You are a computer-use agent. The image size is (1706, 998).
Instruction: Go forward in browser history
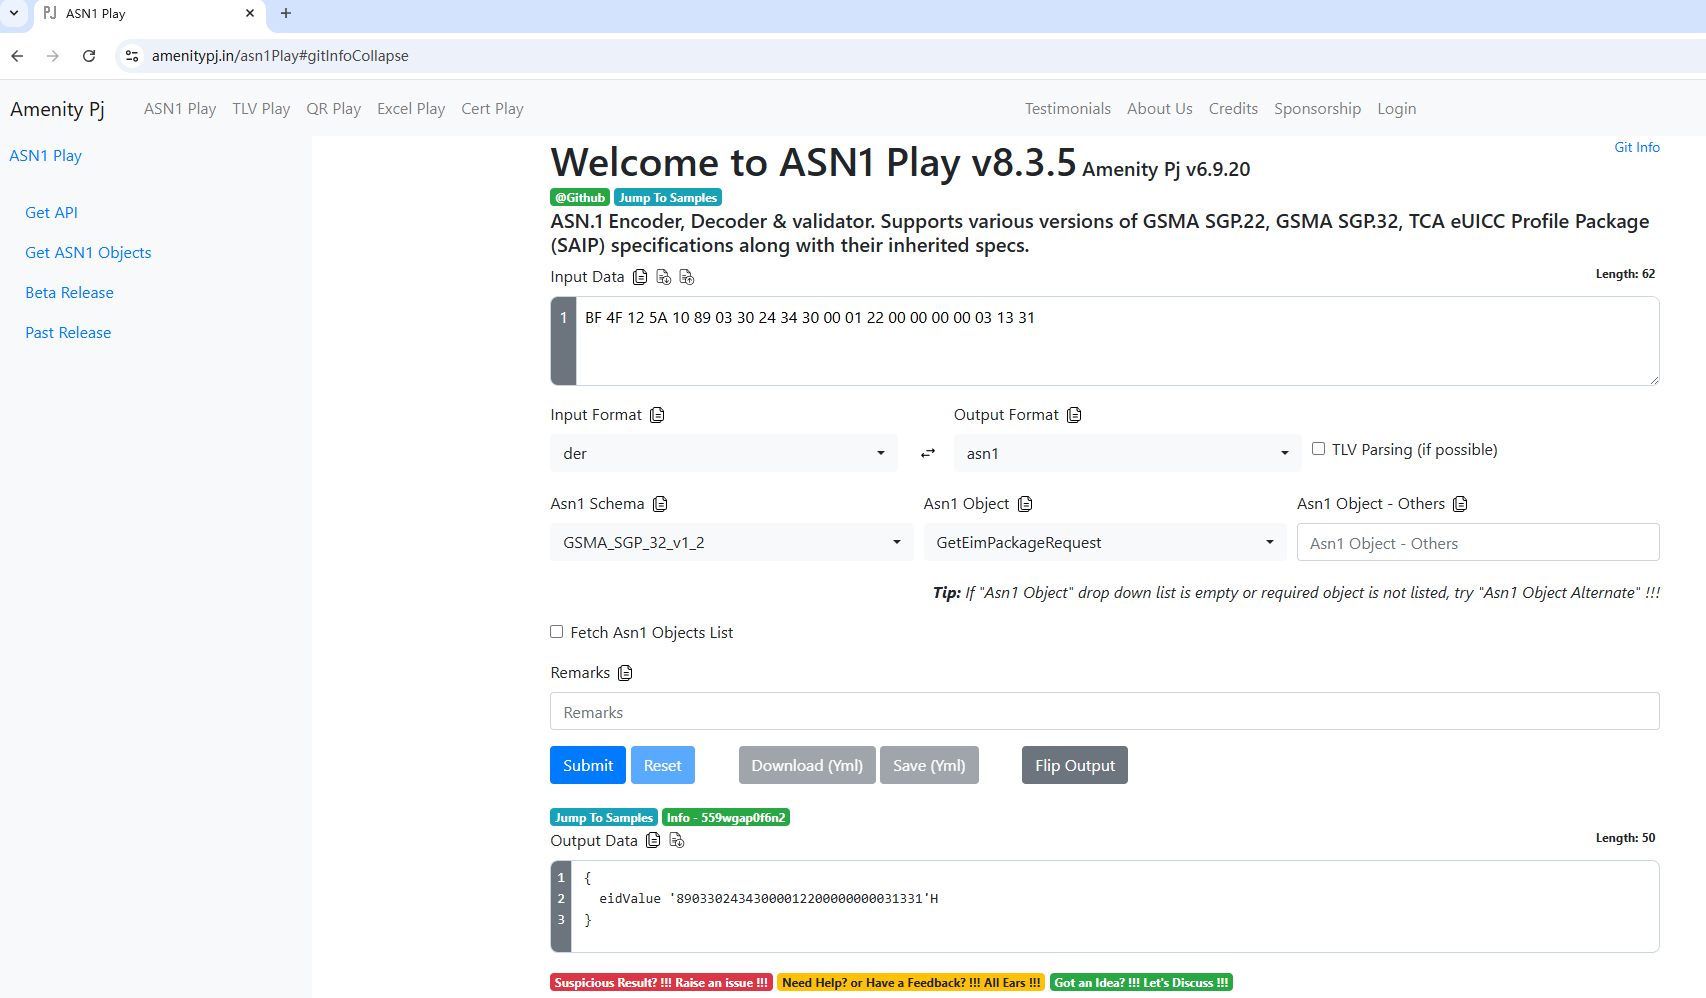click(x=53, y=56)
